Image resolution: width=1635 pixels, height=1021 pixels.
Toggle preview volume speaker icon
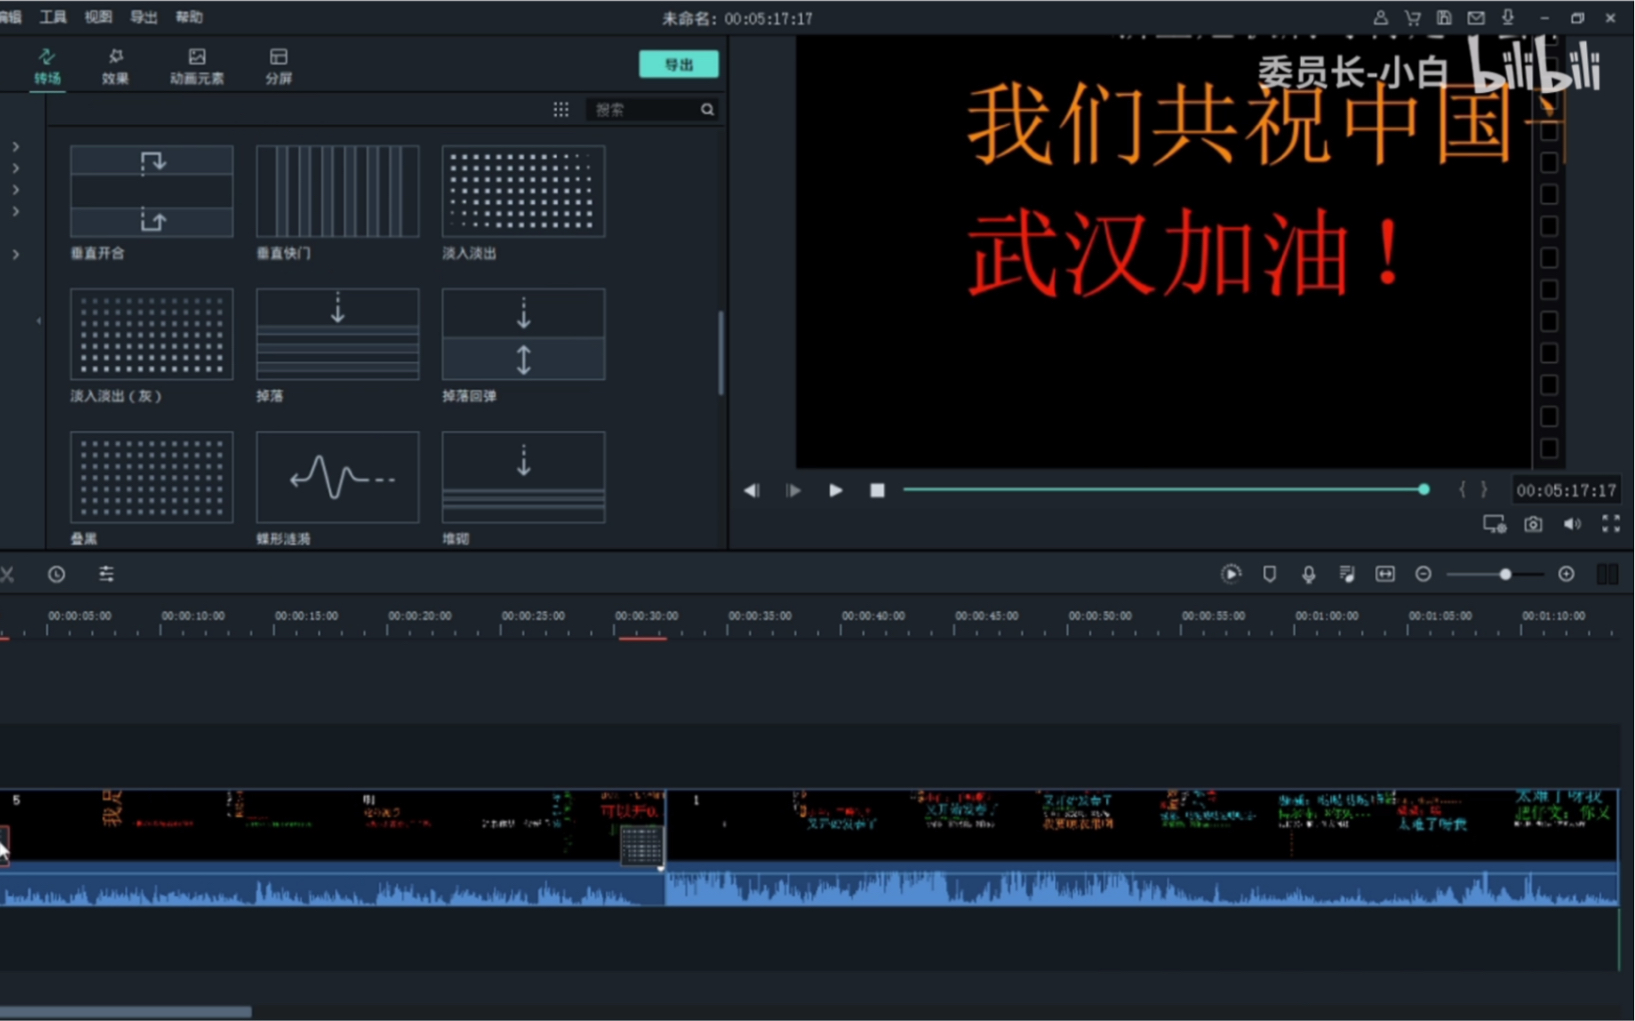tap(1572, 524)
